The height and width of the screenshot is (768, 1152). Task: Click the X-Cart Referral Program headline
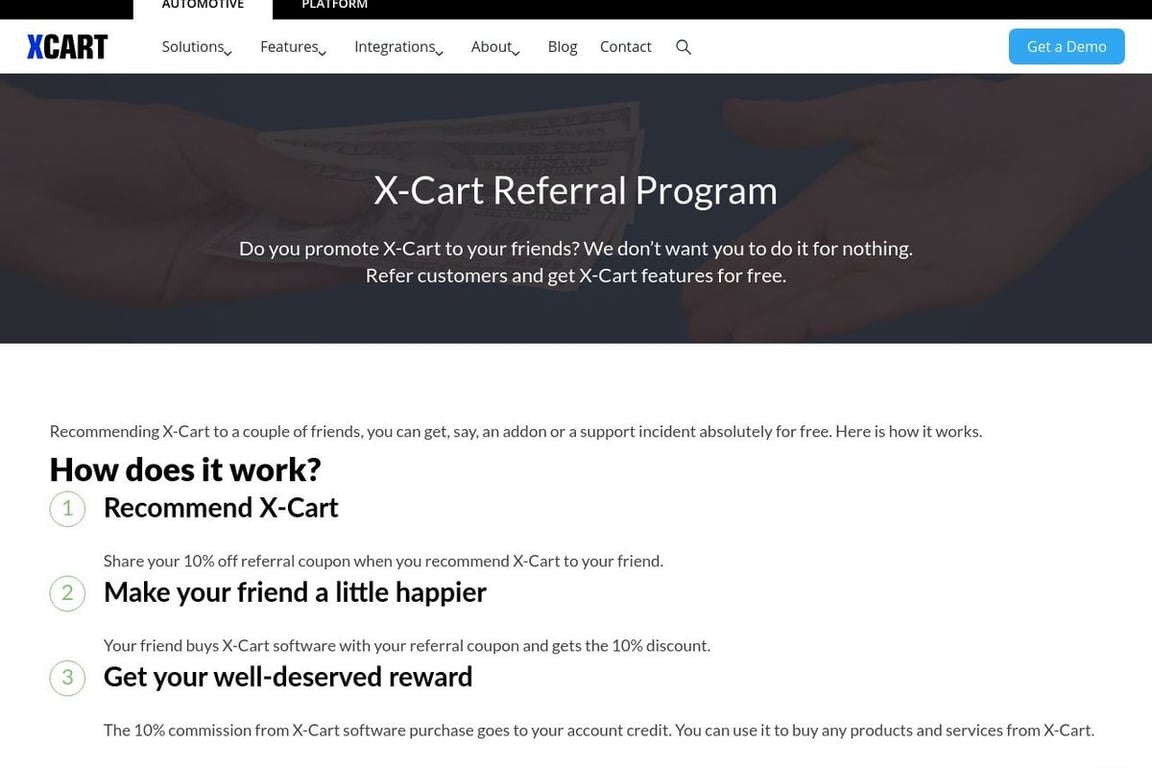click(x=575, y=190)
